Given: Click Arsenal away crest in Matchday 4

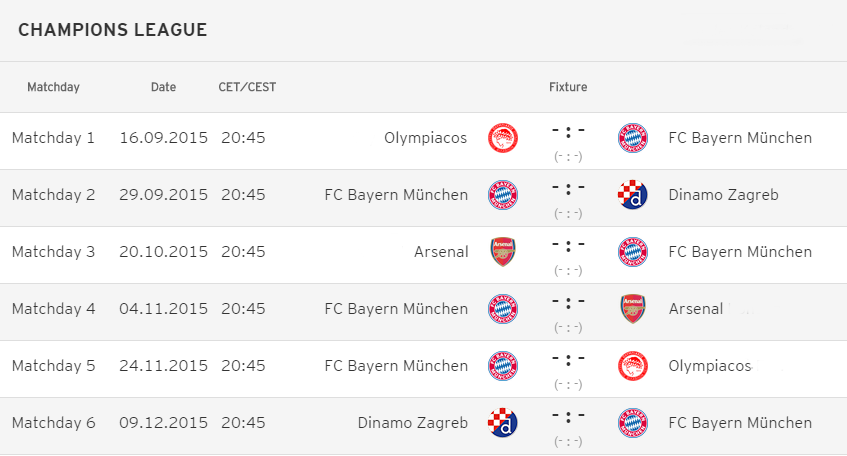Looking at the screenshot, I should 633,309.
